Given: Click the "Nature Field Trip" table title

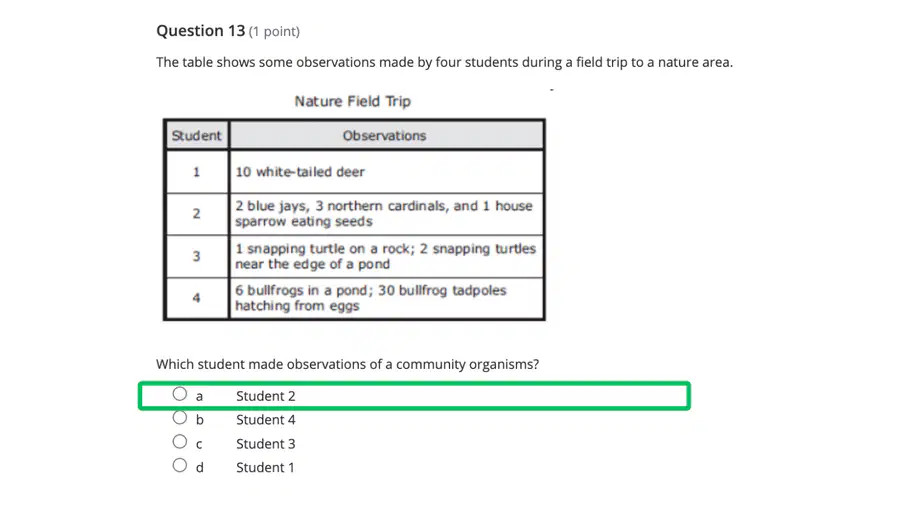Looking at the screenshot, I should pyautogui.click(x=352, y=101).
